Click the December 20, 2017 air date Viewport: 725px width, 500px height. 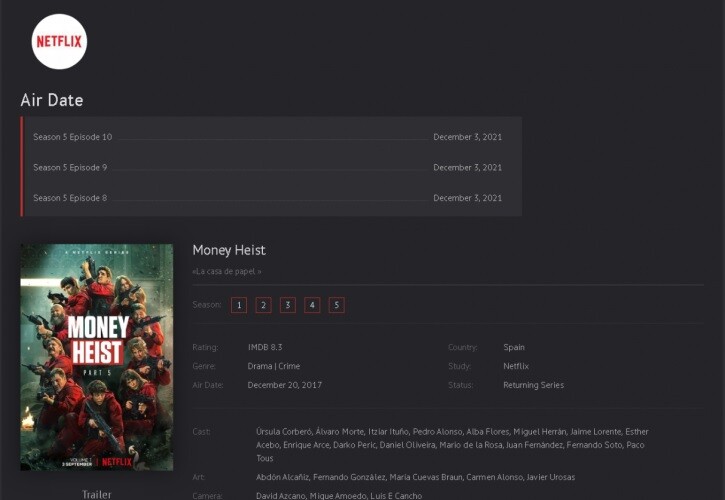(x=285, y=385)
